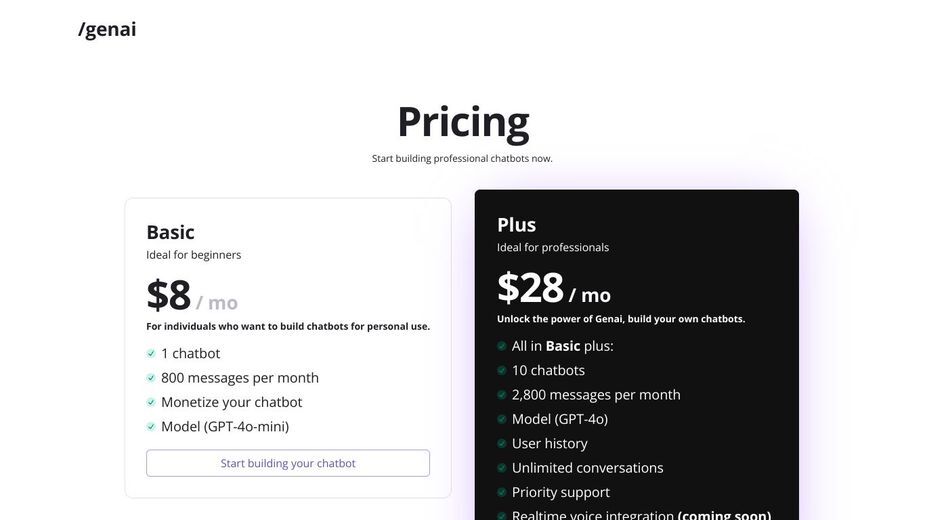Image resolution: width=925 pixels, height=520 pixels.
Task: Click the Plus plan title
Action: [x=516, y=225]
